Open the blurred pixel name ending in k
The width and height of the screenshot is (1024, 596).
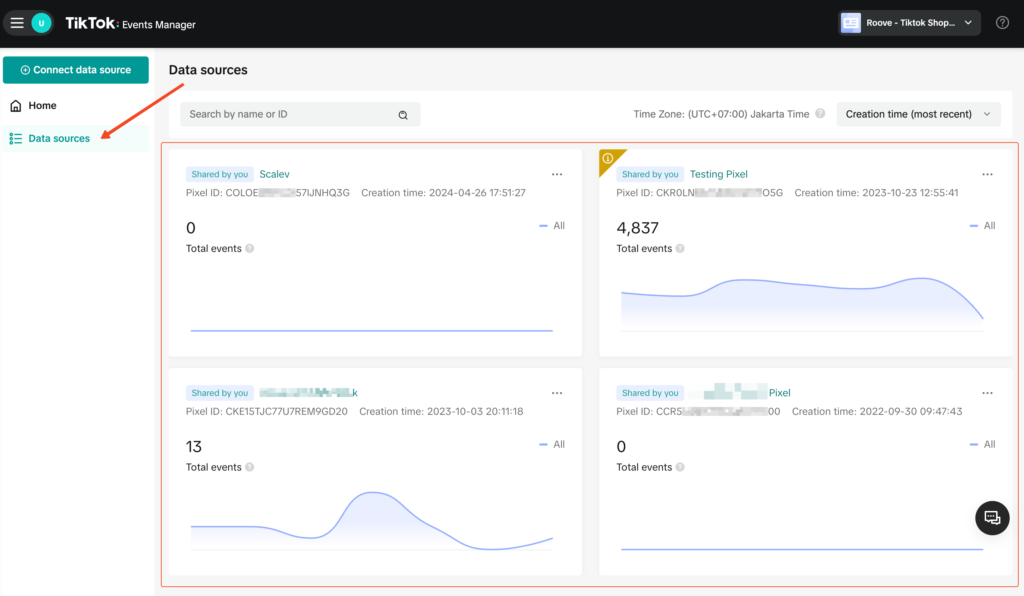coord(308,393)
